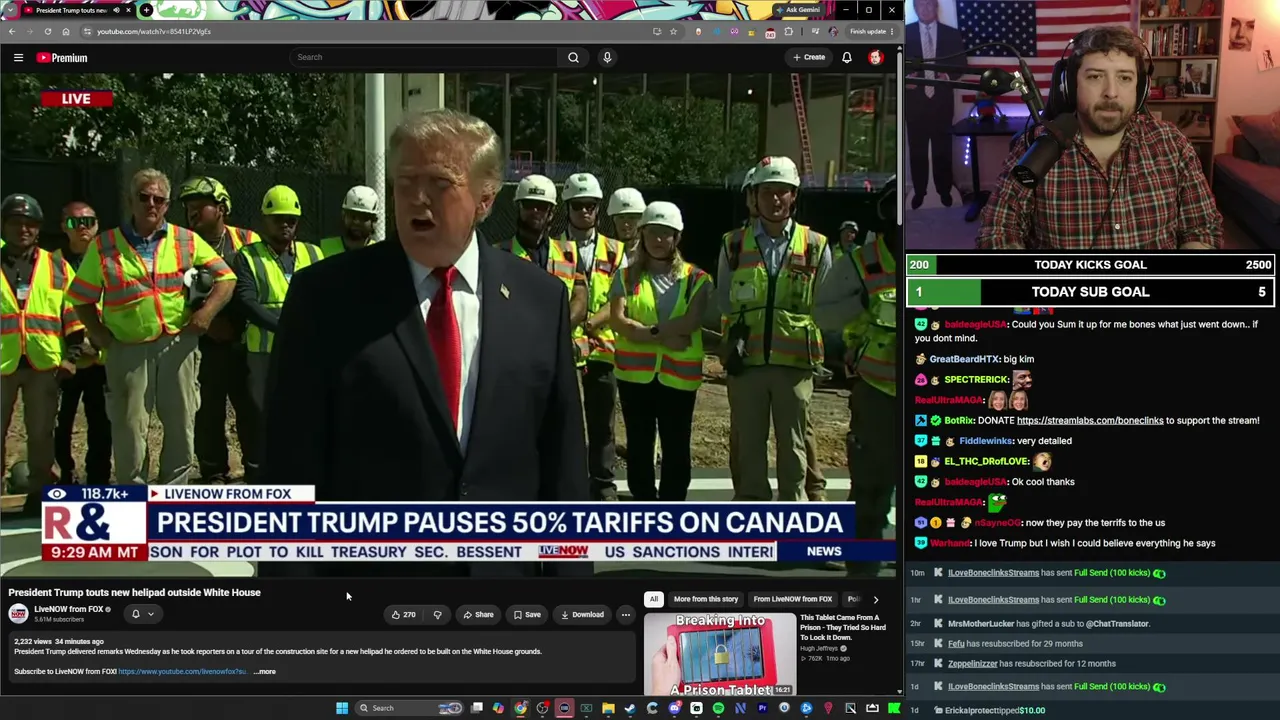Screen dimensions: 1280x720
Task: Open the browser home page icon
Action: pos(66,31)
